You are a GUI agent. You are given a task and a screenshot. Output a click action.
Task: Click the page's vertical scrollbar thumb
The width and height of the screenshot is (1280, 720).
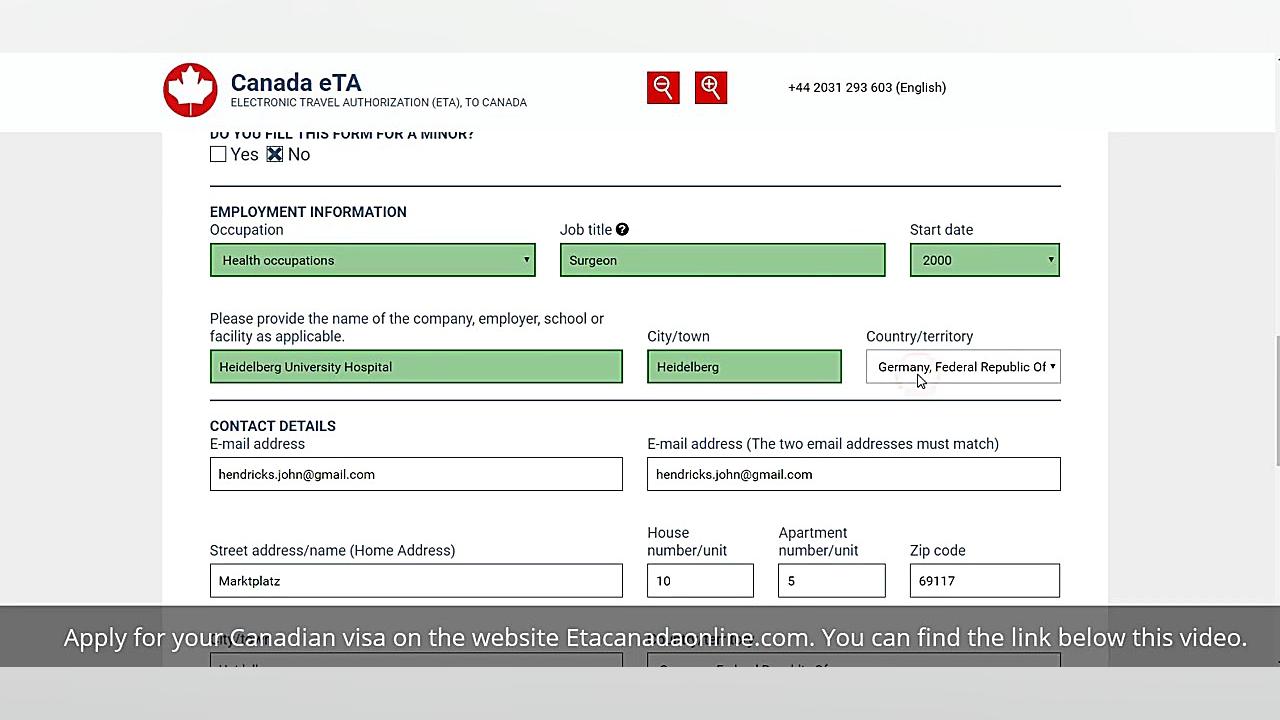tap(1277, 400)
